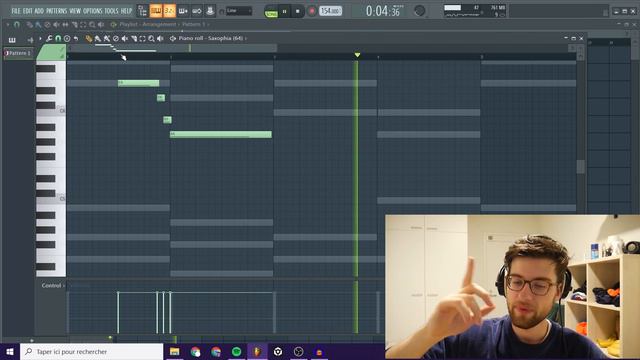Toggle the highlighted metronome button
Screen dimensions: 640x360
(x=156, y=11)
